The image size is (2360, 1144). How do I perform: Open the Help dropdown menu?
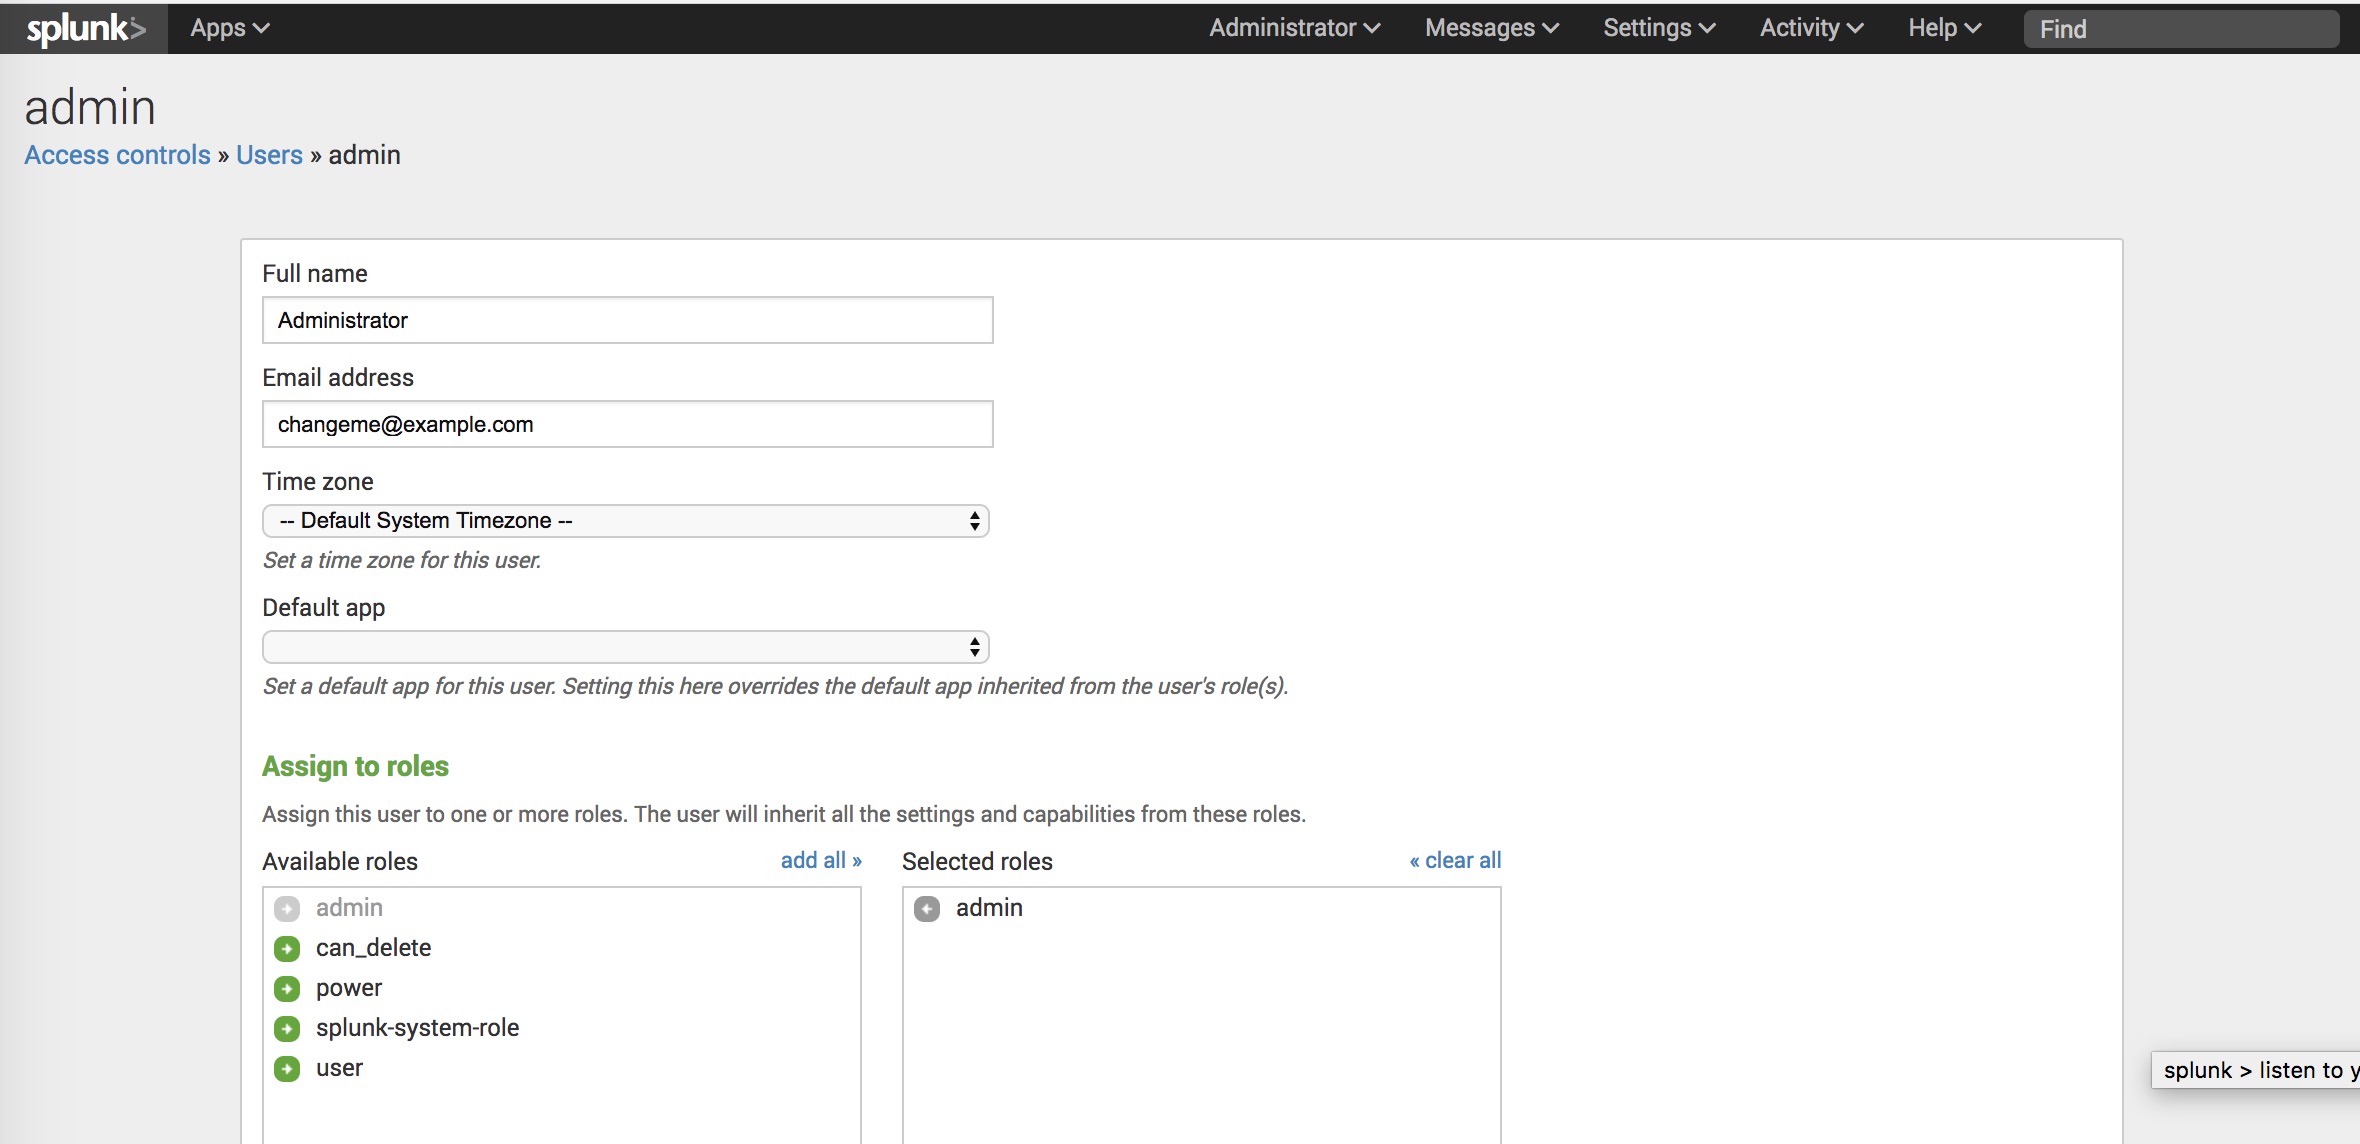[x=1942, y=27]
